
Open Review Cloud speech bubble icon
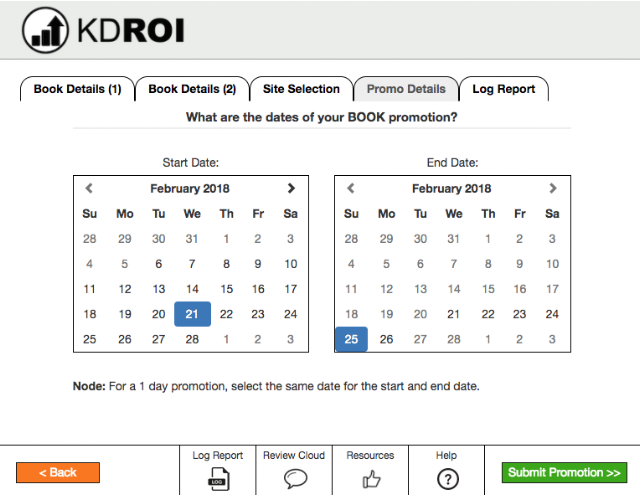tap(295, 478)
